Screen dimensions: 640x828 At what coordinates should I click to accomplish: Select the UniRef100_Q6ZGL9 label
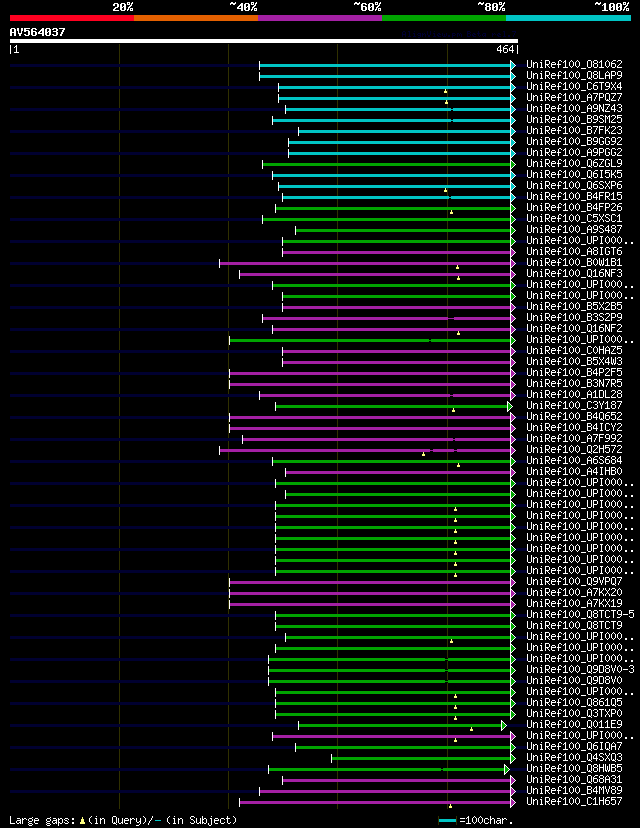coord(574,163)
